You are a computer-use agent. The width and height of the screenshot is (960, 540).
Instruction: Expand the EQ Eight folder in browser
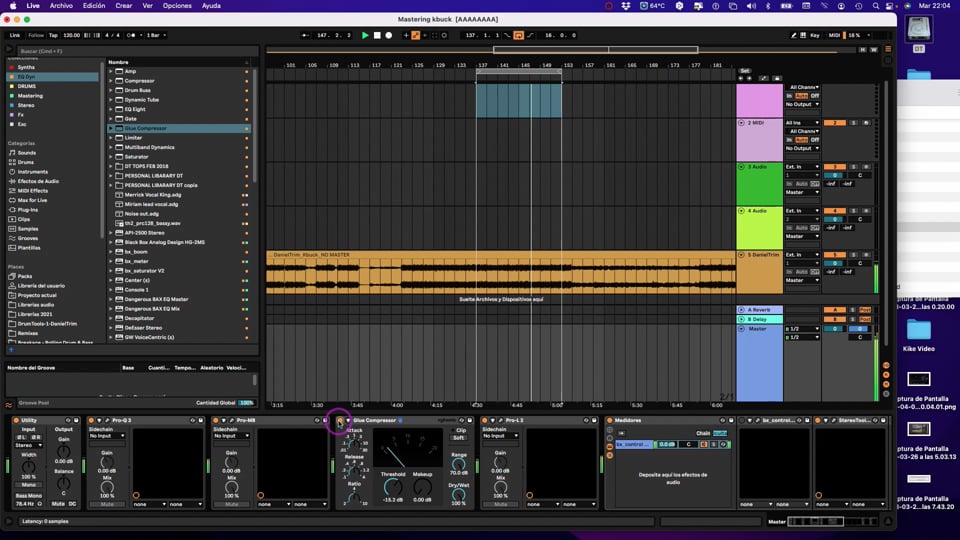111,110
